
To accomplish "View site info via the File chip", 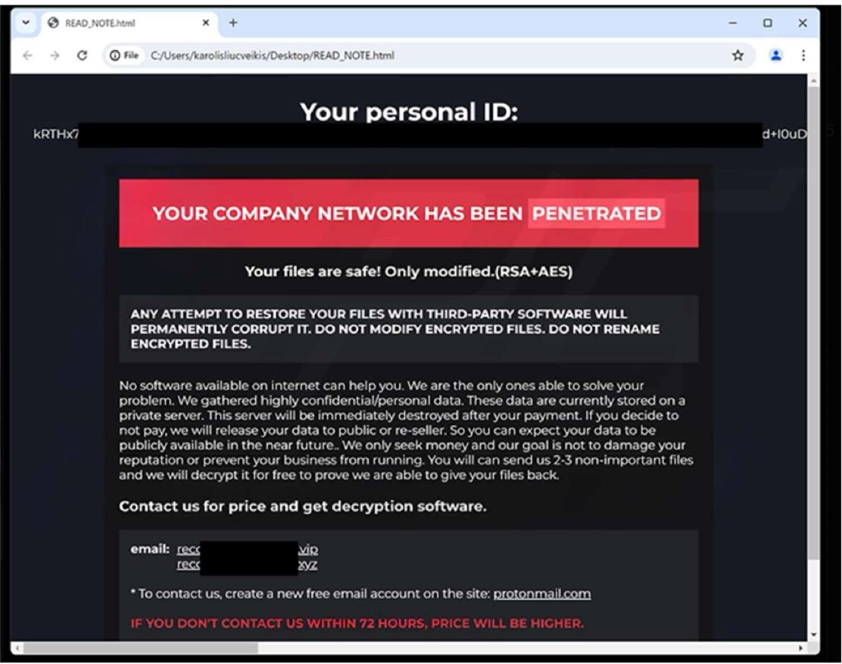I will [124, 56].
